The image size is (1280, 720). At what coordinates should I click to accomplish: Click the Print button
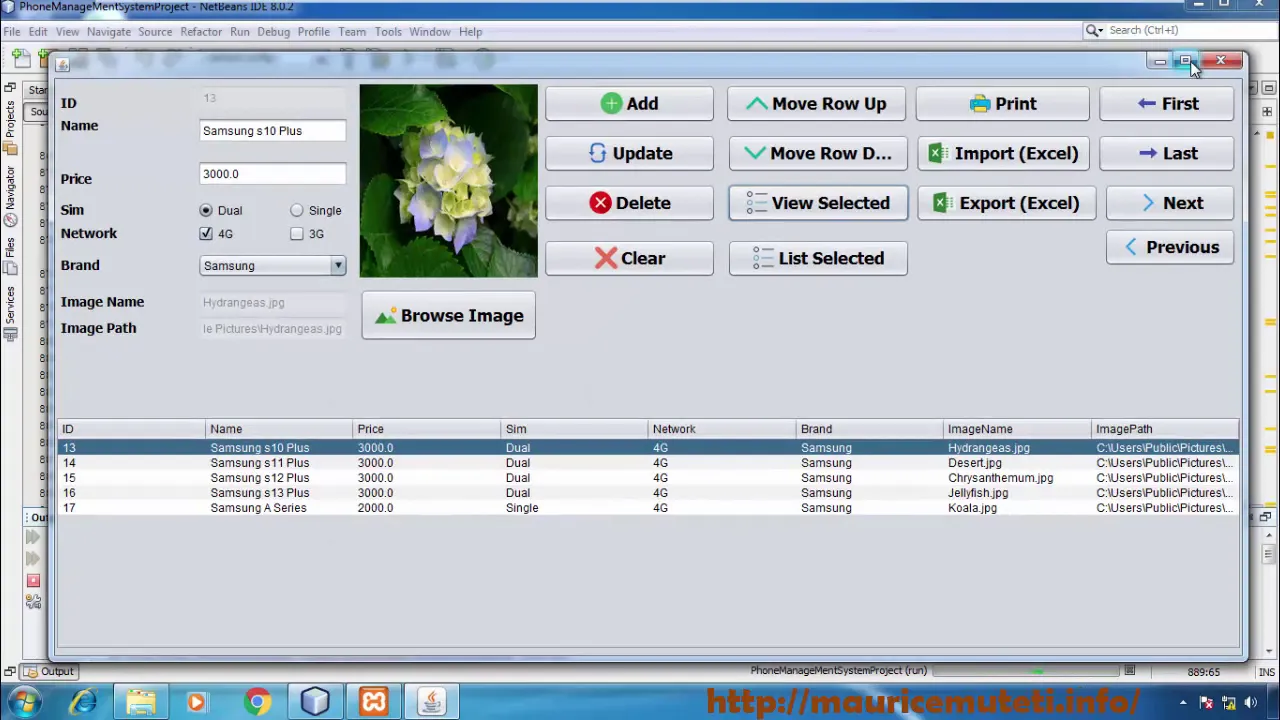pyautogui.click(x=1002, y=104)
